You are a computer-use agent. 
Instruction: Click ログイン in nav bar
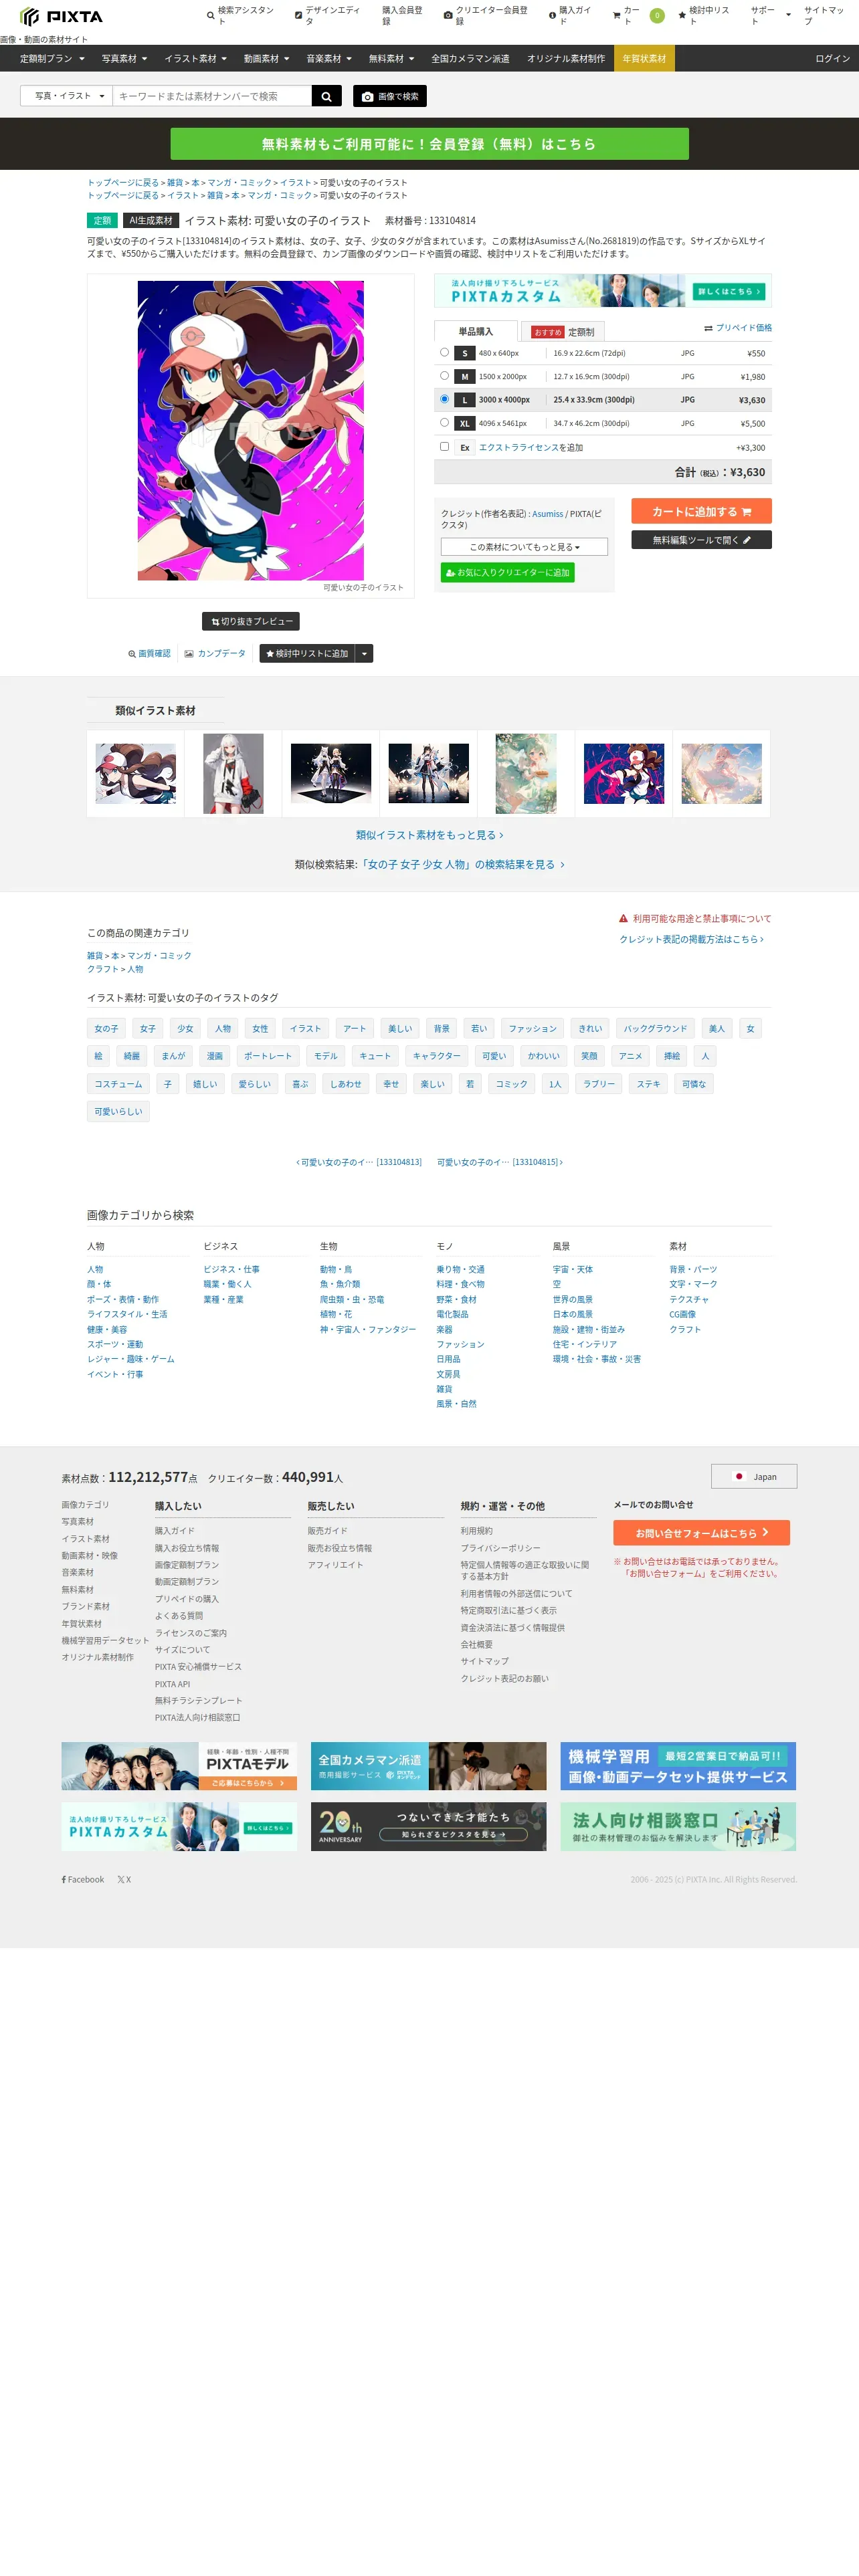coord(832,59)
